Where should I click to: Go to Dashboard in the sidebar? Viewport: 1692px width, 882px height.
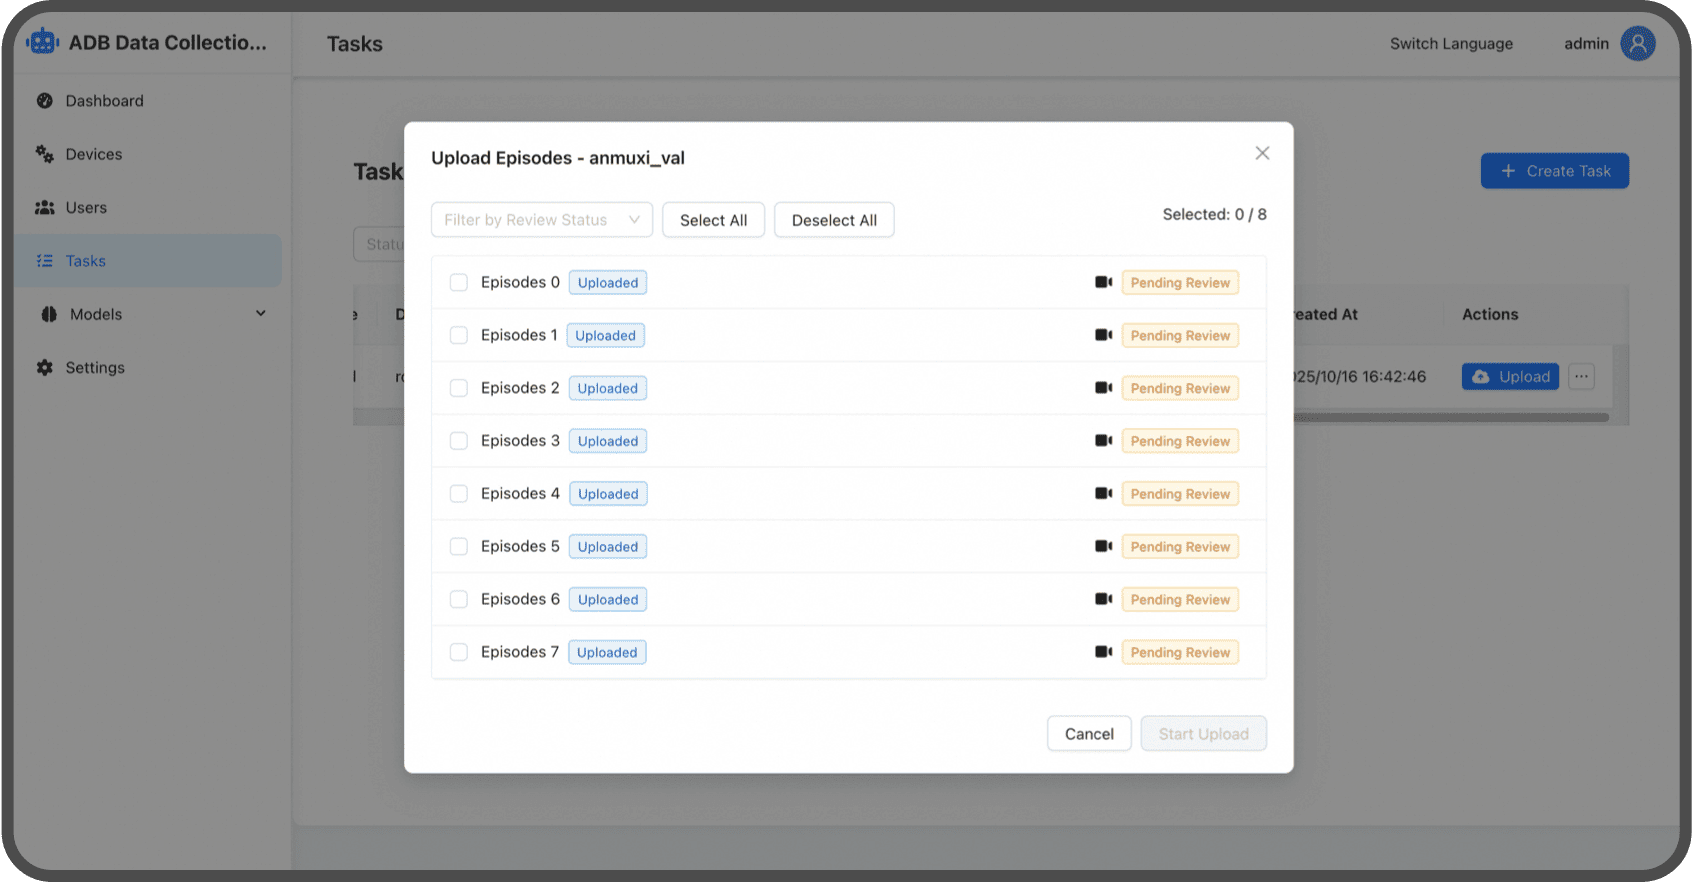(x=104, y=101)
